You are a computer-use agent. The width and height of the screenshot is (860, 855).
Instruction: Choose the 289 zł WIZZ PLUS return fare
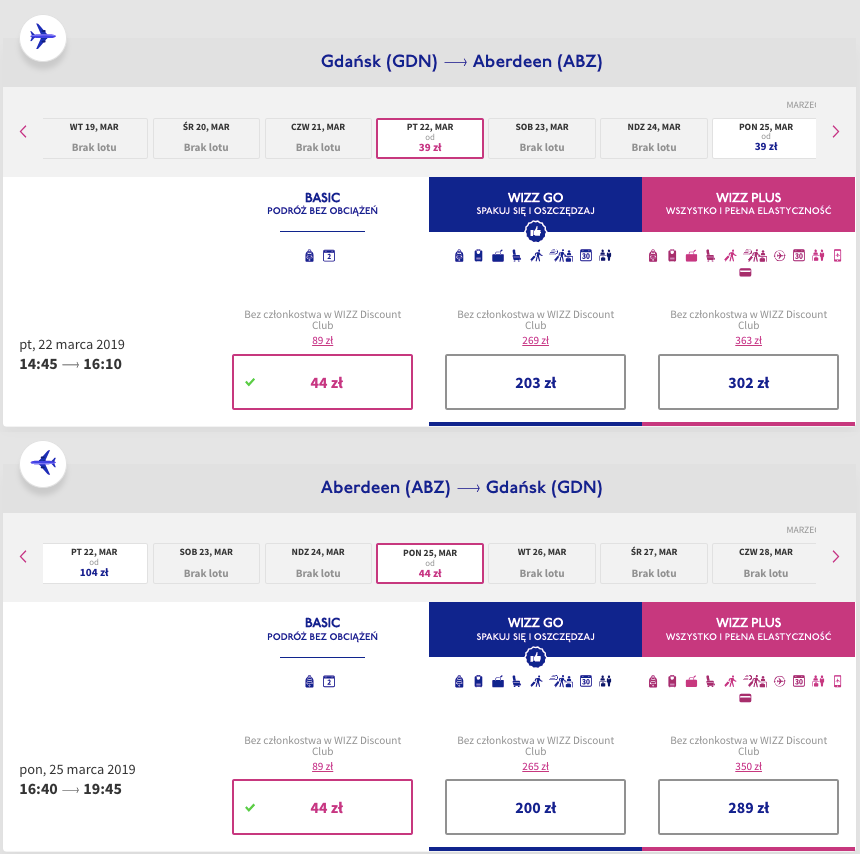point(748,808)
